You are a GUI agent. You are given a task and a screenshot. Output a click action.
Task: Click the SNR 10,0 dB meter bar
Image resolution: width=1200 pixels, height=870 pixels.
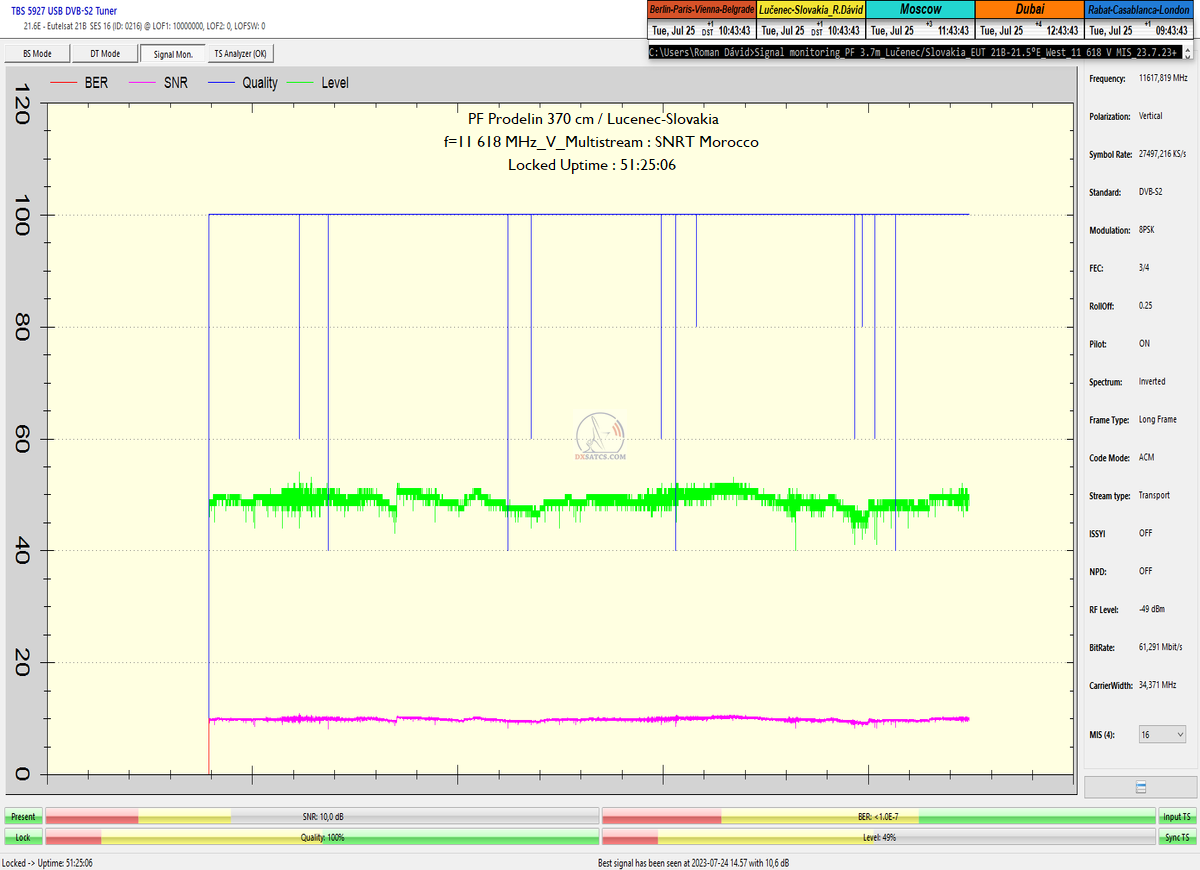click(x=322, y=817)
